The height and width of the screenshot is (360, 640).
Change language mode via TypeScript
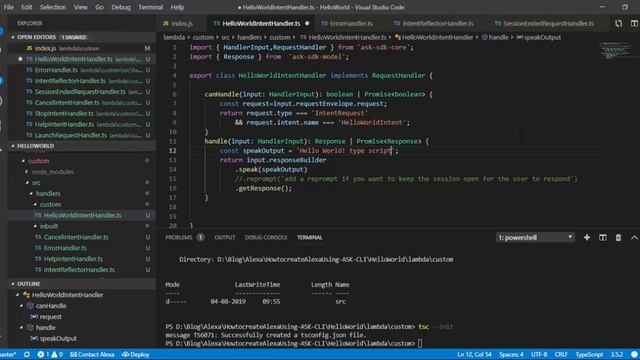pyautogui.click(x=589, y=354)
